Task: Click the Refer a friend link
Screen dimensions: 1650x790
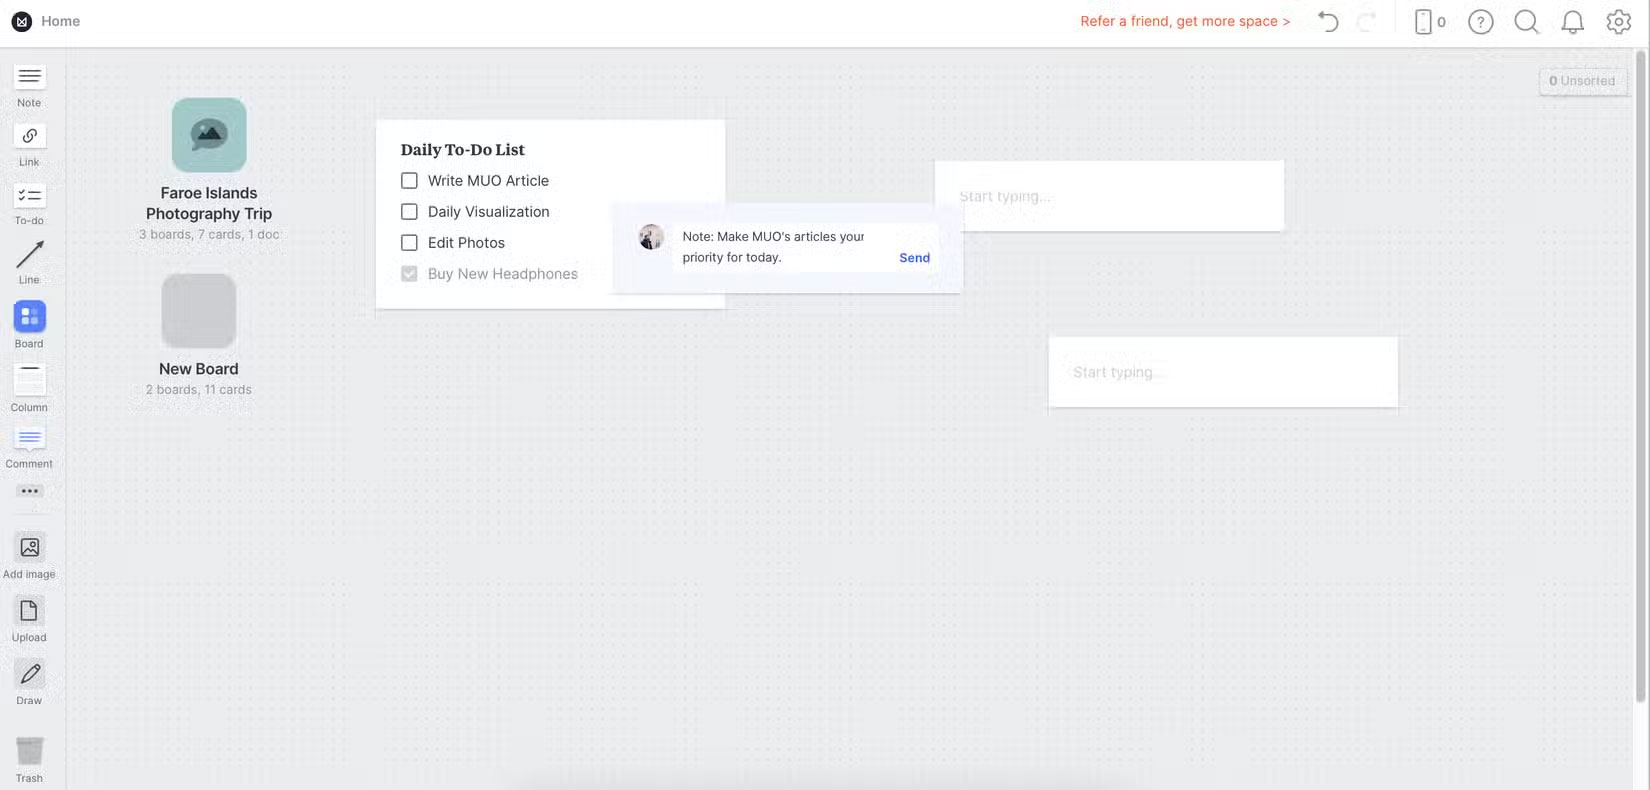Action: (x=1184, y=21)
